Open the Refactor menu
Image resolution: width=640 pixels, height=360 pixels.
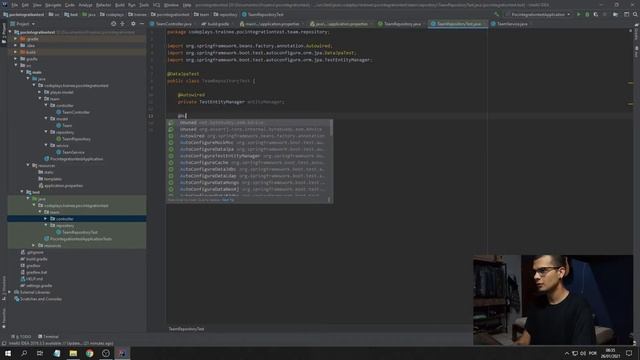[103, 5]
